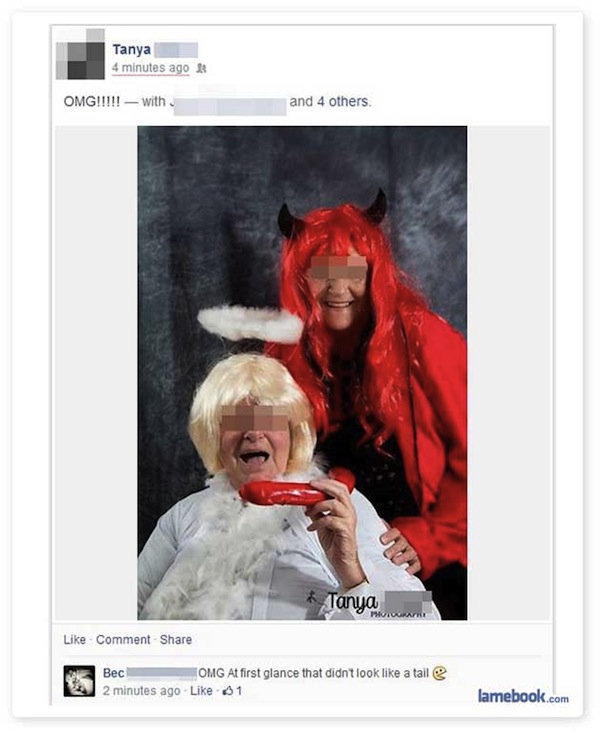View the comment's 1 like count
Image resolution: width=600 pixels, height=734 pixels.
click(x=239, y=690)
